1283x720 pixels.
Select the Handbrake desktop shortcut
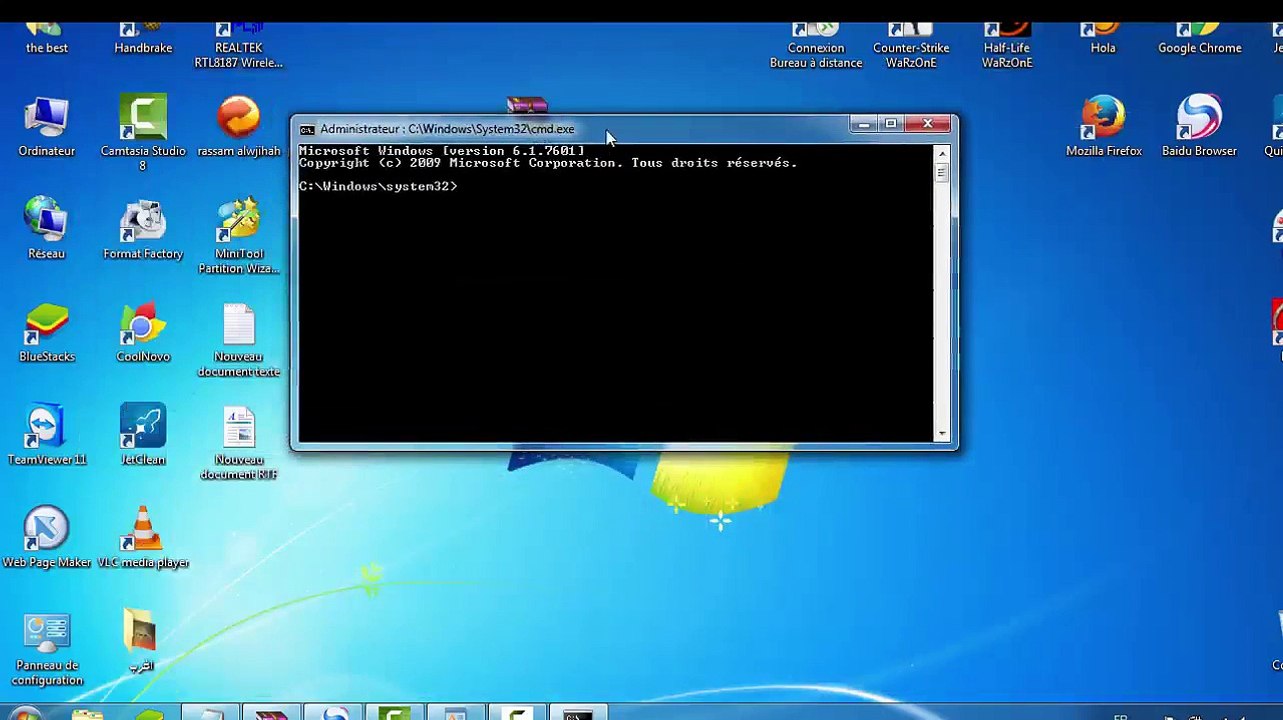tap(143, 38)
